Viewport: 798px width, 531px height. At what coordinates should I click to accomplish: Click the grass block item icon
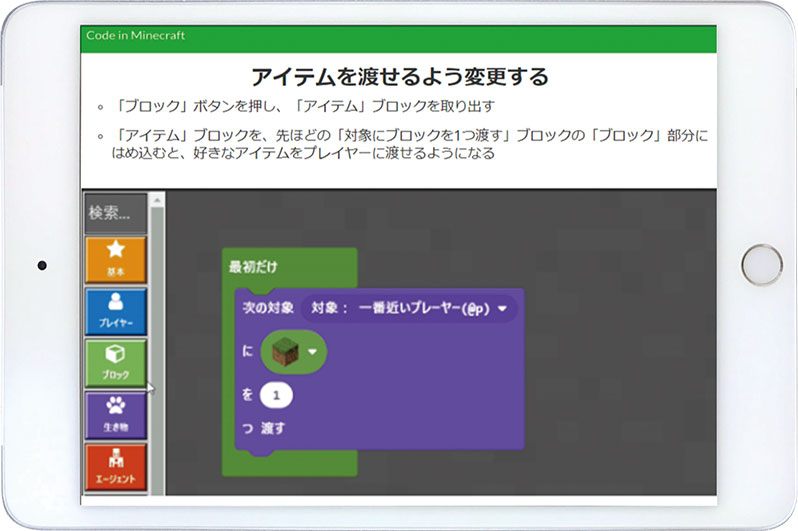point(285,352)
